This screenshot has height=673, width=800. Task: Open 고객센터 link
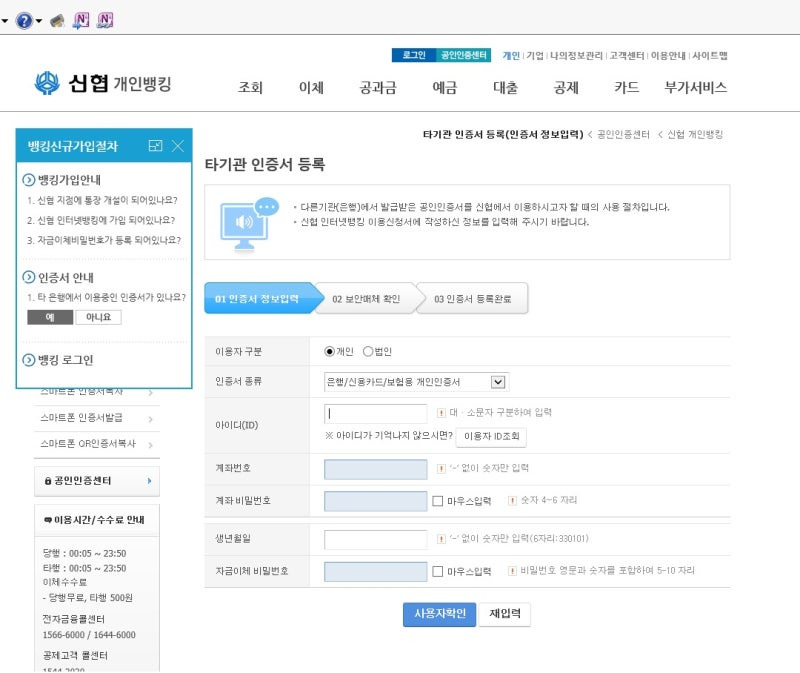[x=627, y=55]
